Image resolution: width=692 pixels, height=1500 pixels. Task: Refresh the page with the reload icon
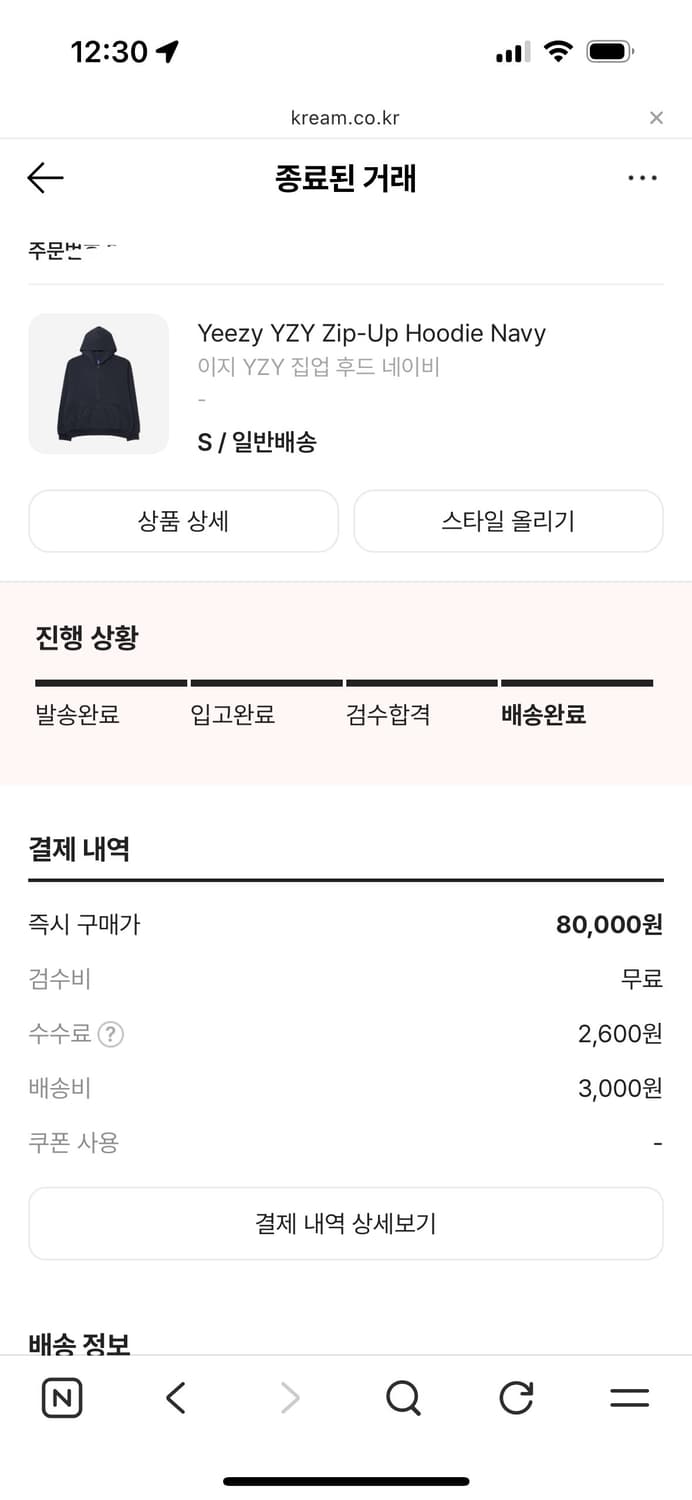(x=515, y=1397)
